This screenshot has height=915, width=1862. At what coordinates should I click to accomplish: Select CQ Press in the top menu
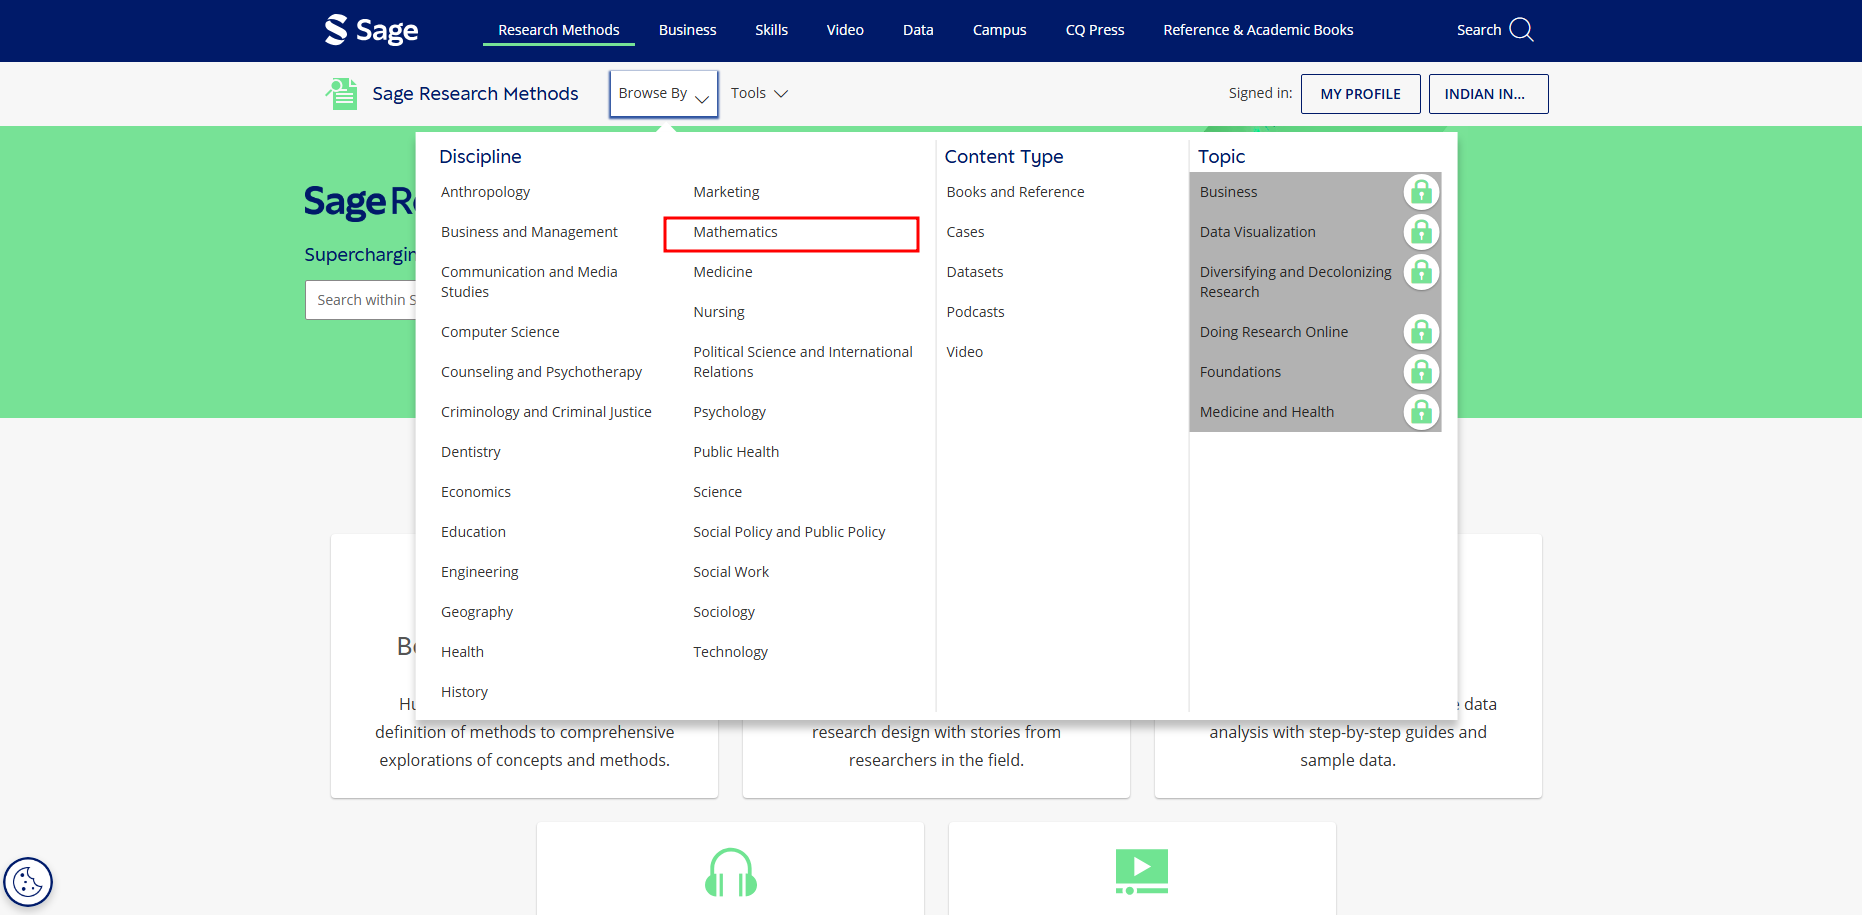pos(1094,30)
